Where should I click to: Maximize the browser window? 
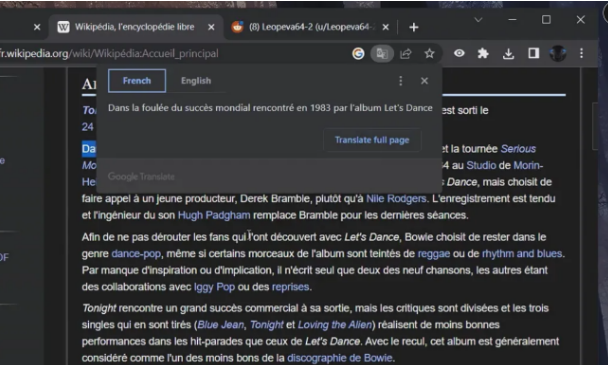tap(546, 19)
